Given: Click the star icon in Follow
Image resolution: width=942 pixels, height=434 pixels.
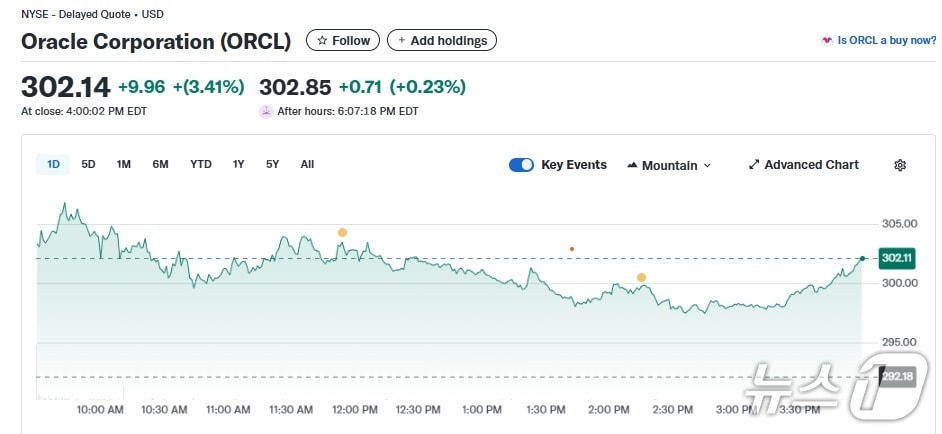Looking at the screenshot, I should coord(322,41).
